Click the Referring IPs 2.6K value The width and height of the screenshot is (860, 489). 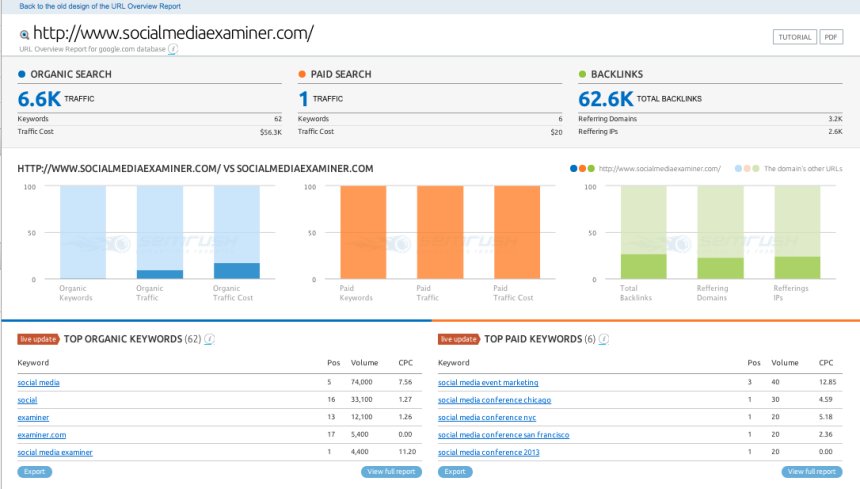coord(835,132)
